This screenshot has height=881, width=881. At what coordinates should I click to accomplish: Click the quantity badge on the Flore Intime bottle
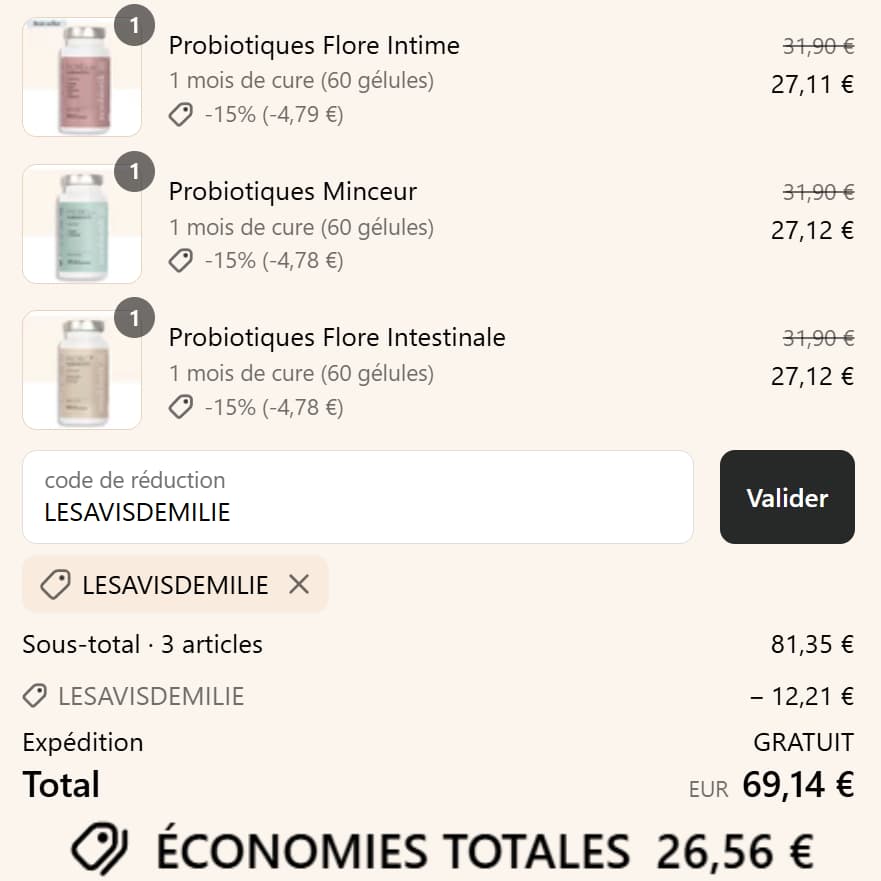(x=133, y=26)
